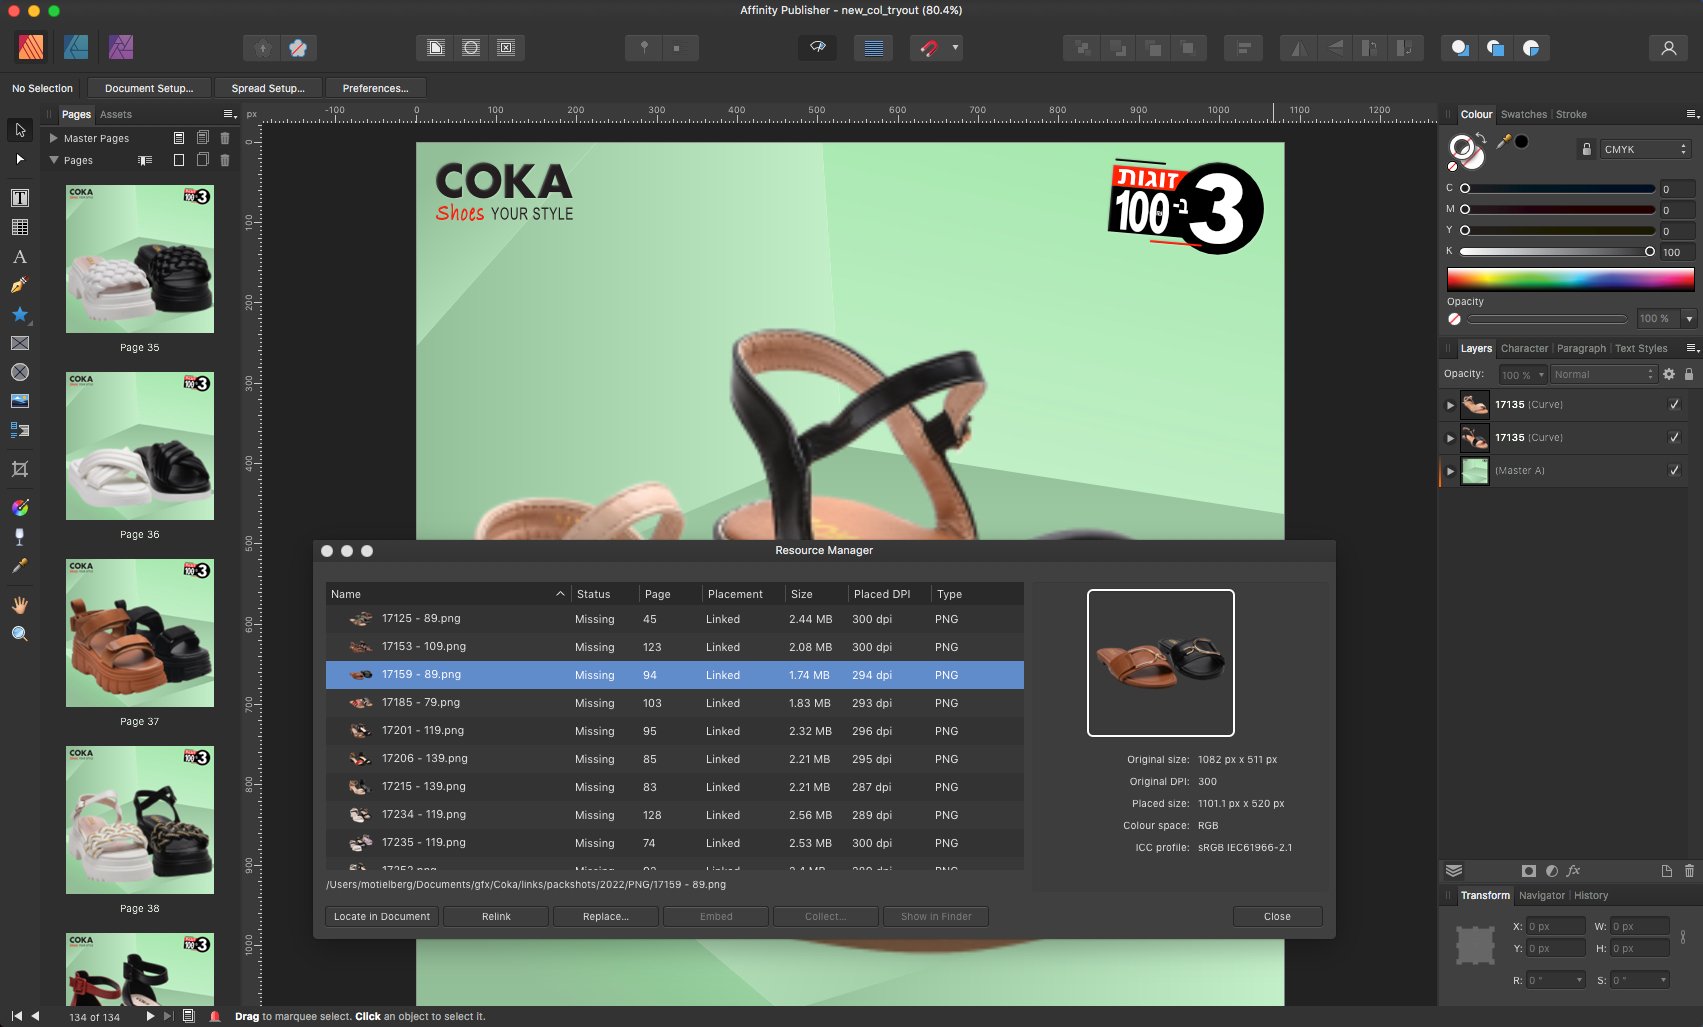Click the Relink button
This screenshot has height=1027, width=1703.
496,916
